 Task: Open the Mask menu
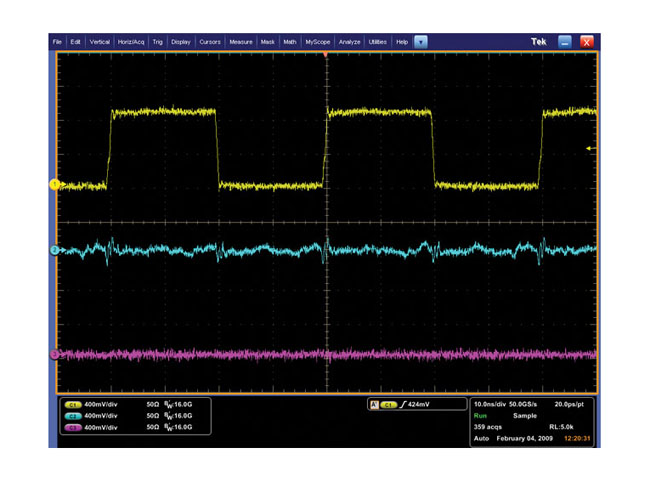point(267,42)
